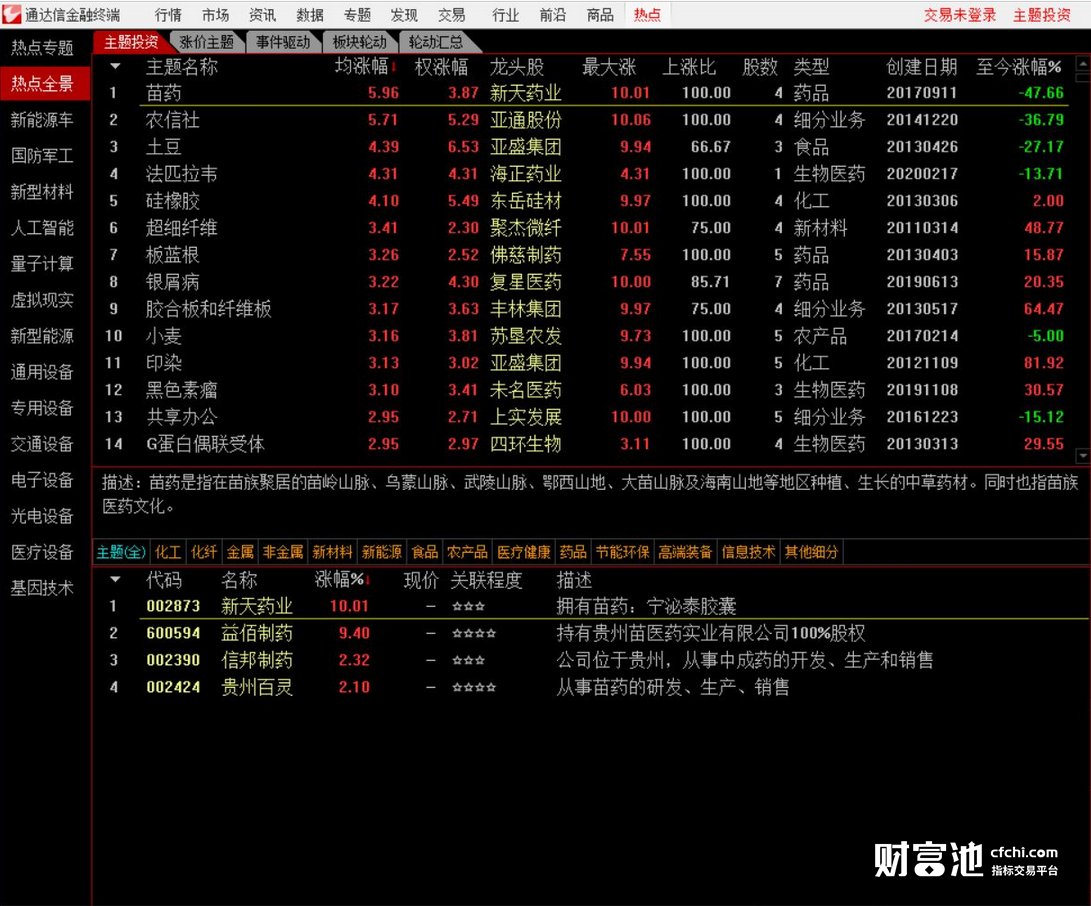Image resolution: width=1091 pixels, height=906 pixels.
Task: Select the 主题投资 tab
Action: pyautogui.click(x=132, y=42)
